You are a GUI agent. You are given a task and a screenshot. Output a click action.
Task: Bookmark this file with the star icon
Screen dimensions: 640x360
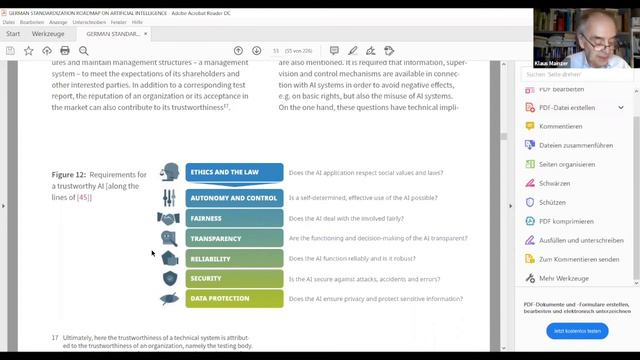click(x=29, y=51)
